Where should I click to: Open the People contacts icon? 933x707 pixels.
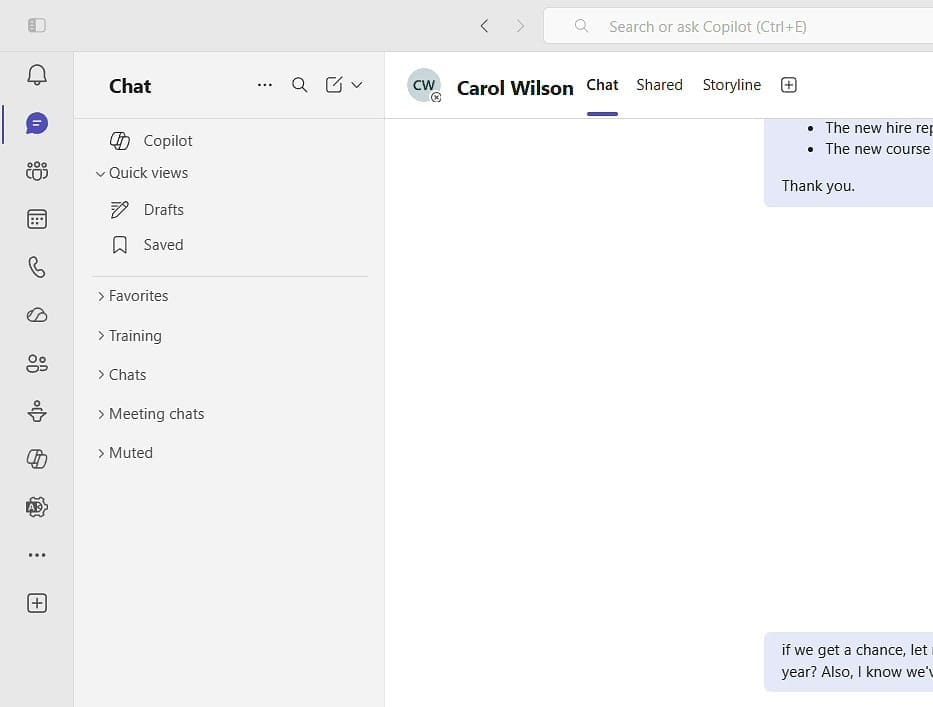37,363
